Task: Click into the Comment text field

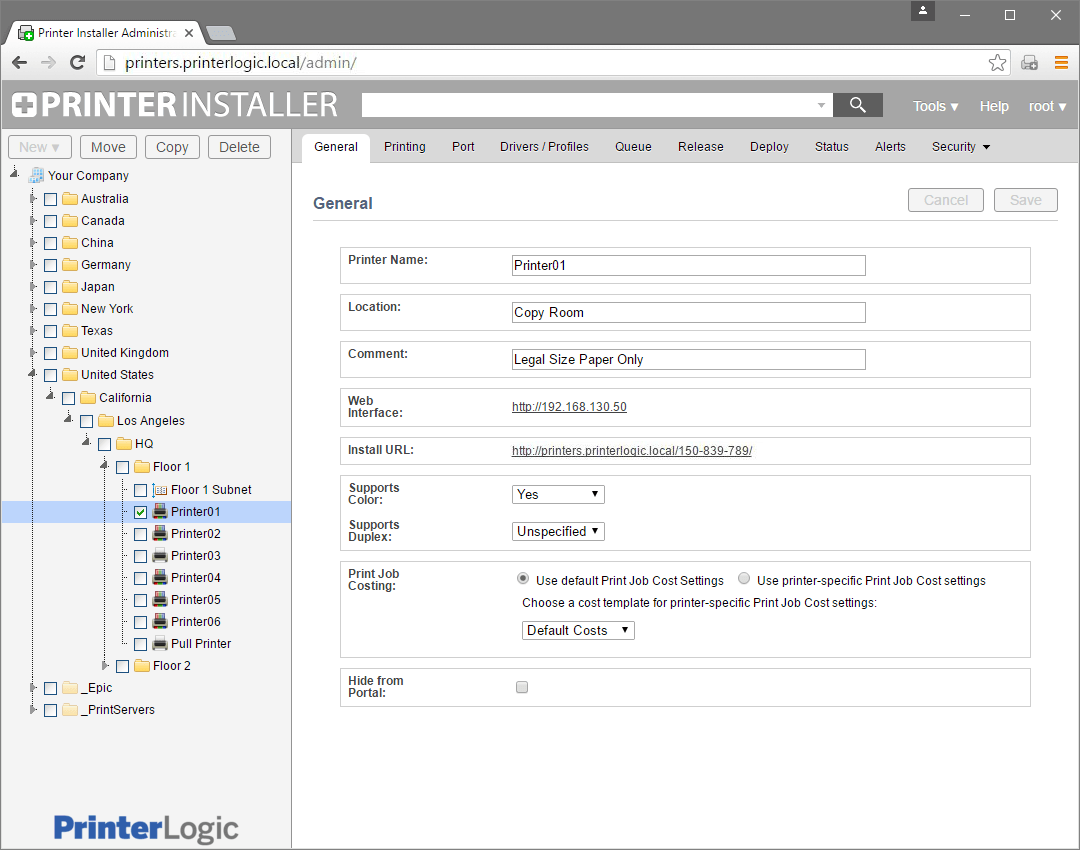Action: pos(688,359)
